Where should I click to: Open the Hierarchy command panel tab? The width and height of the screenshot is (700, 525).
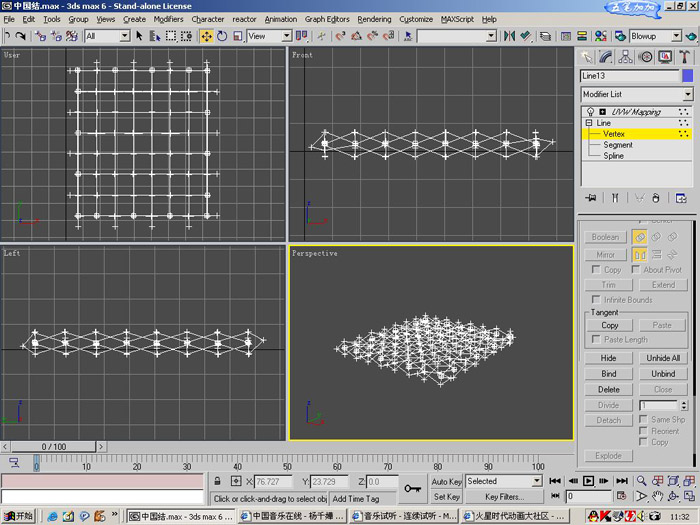pos(625,57)
